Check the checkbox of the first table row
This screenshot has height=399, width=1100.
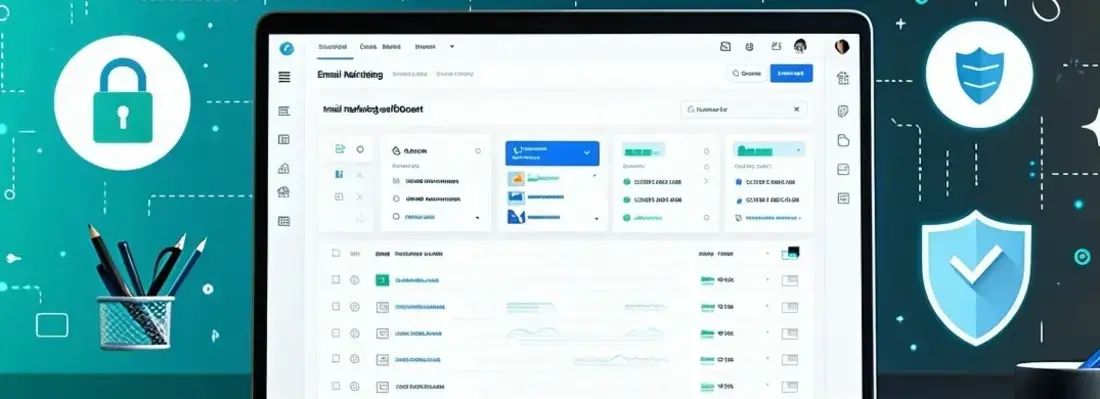336,280
